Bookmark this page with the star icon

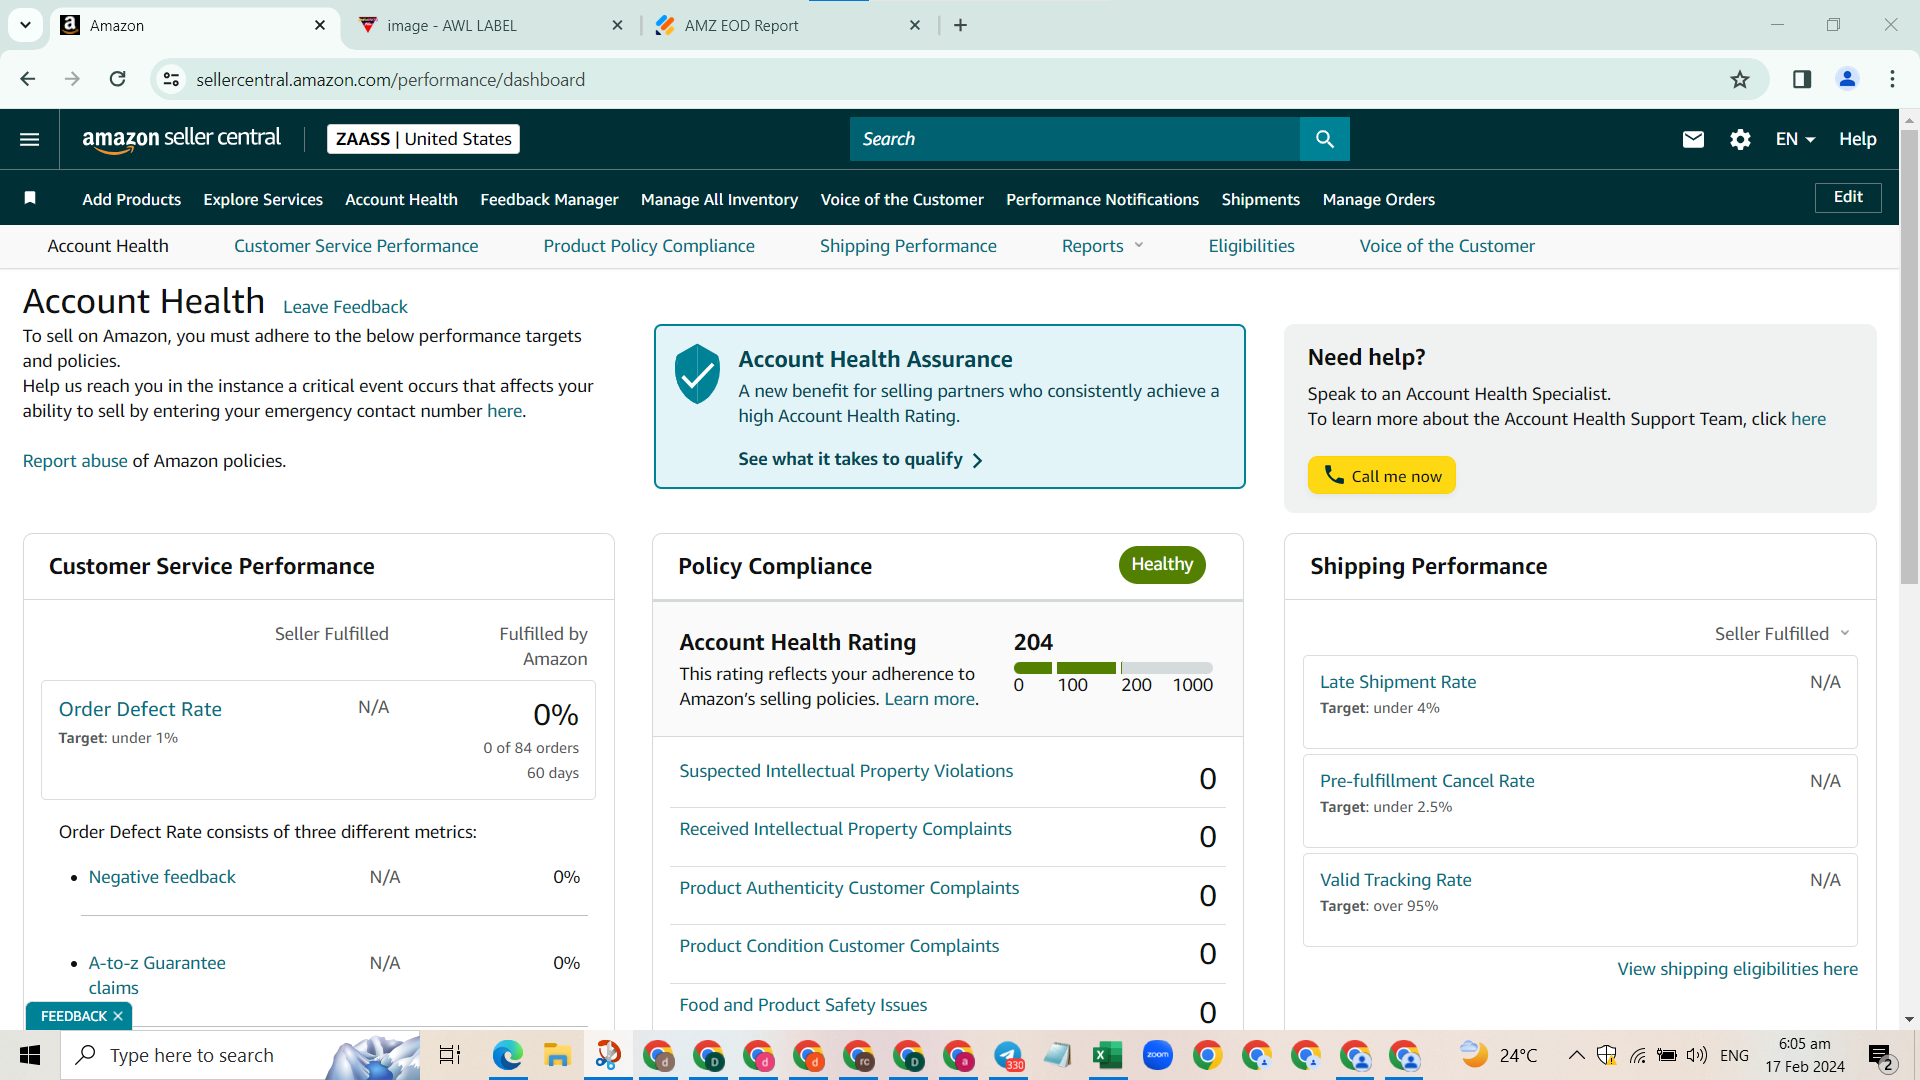point(1740,80)
